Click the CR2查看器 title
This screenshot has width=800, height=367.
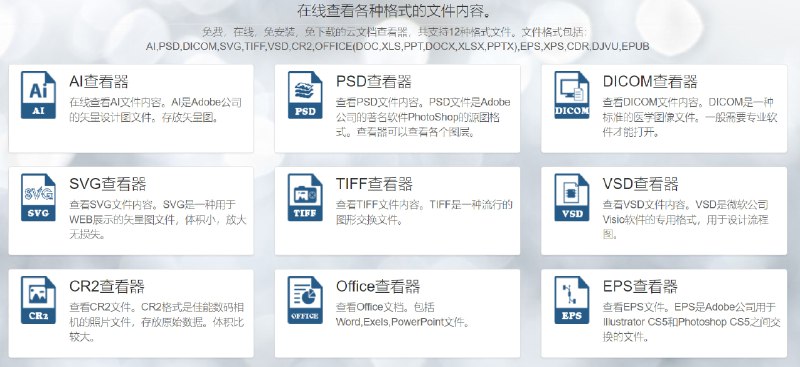[107, 286]
